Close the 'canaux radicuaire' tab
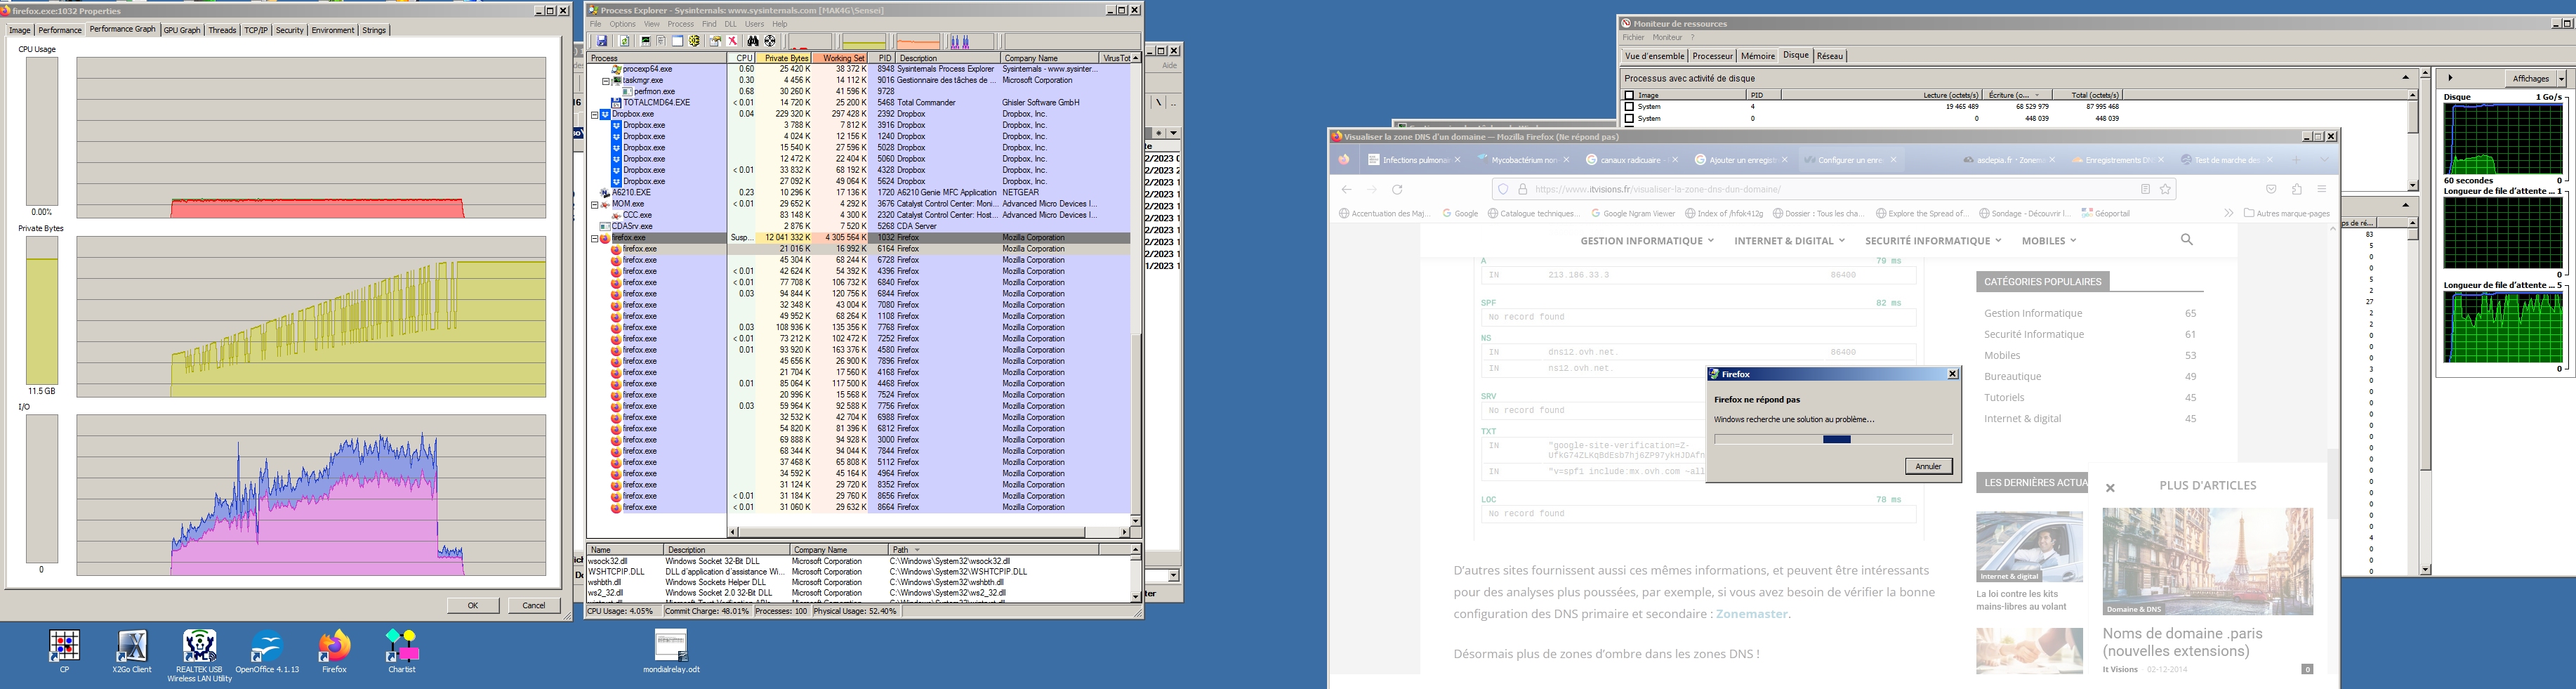Viewport: 2576px width, 689px height. [1675, 160]
